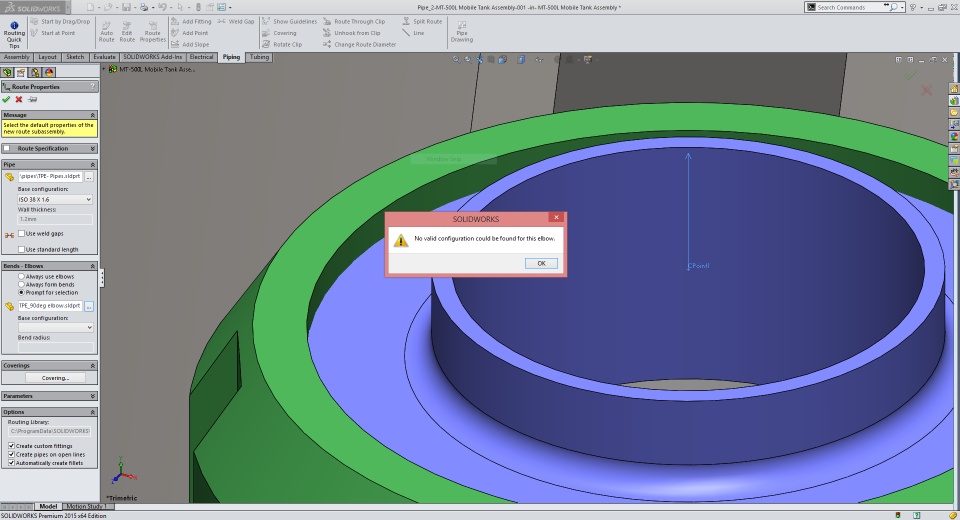This screenshot has height=520, width=960.
Task: Open the pipe Base configuration dropdown ISO 38 X 1.6
Action: point(55,200)
